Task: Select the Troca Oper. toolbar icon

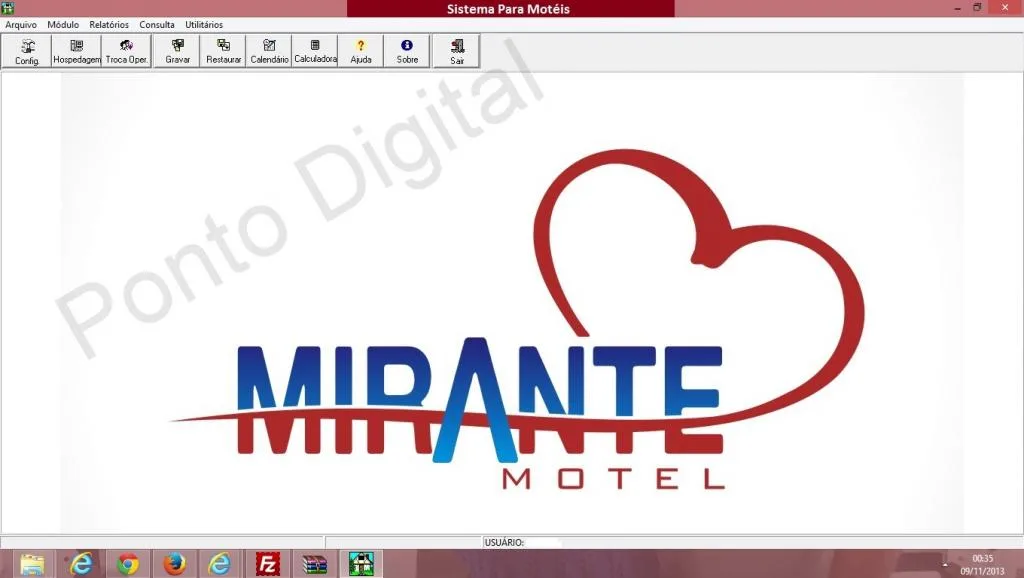Action: point(127,52)
